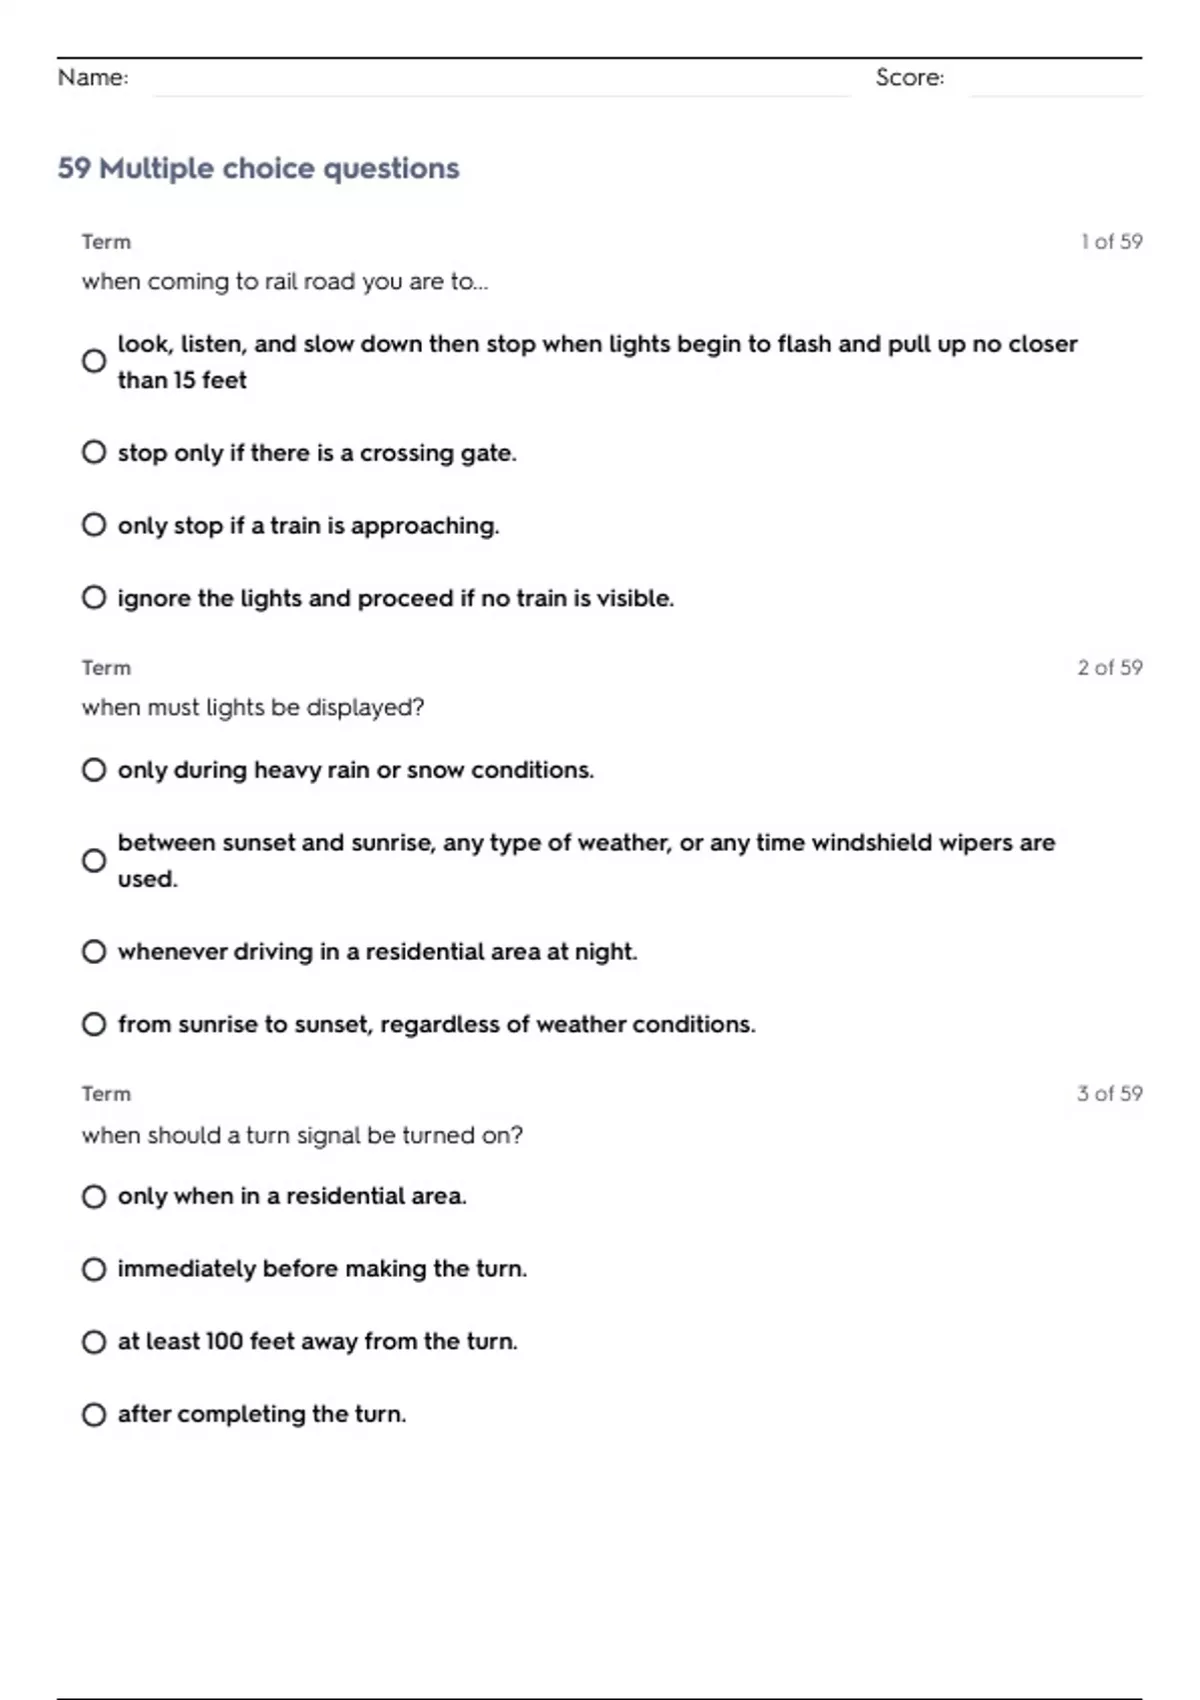The image size is (1200, 1700).
Task: Pick 'from sunrise to sunset' option
Action: click(x=94, y=1024)
